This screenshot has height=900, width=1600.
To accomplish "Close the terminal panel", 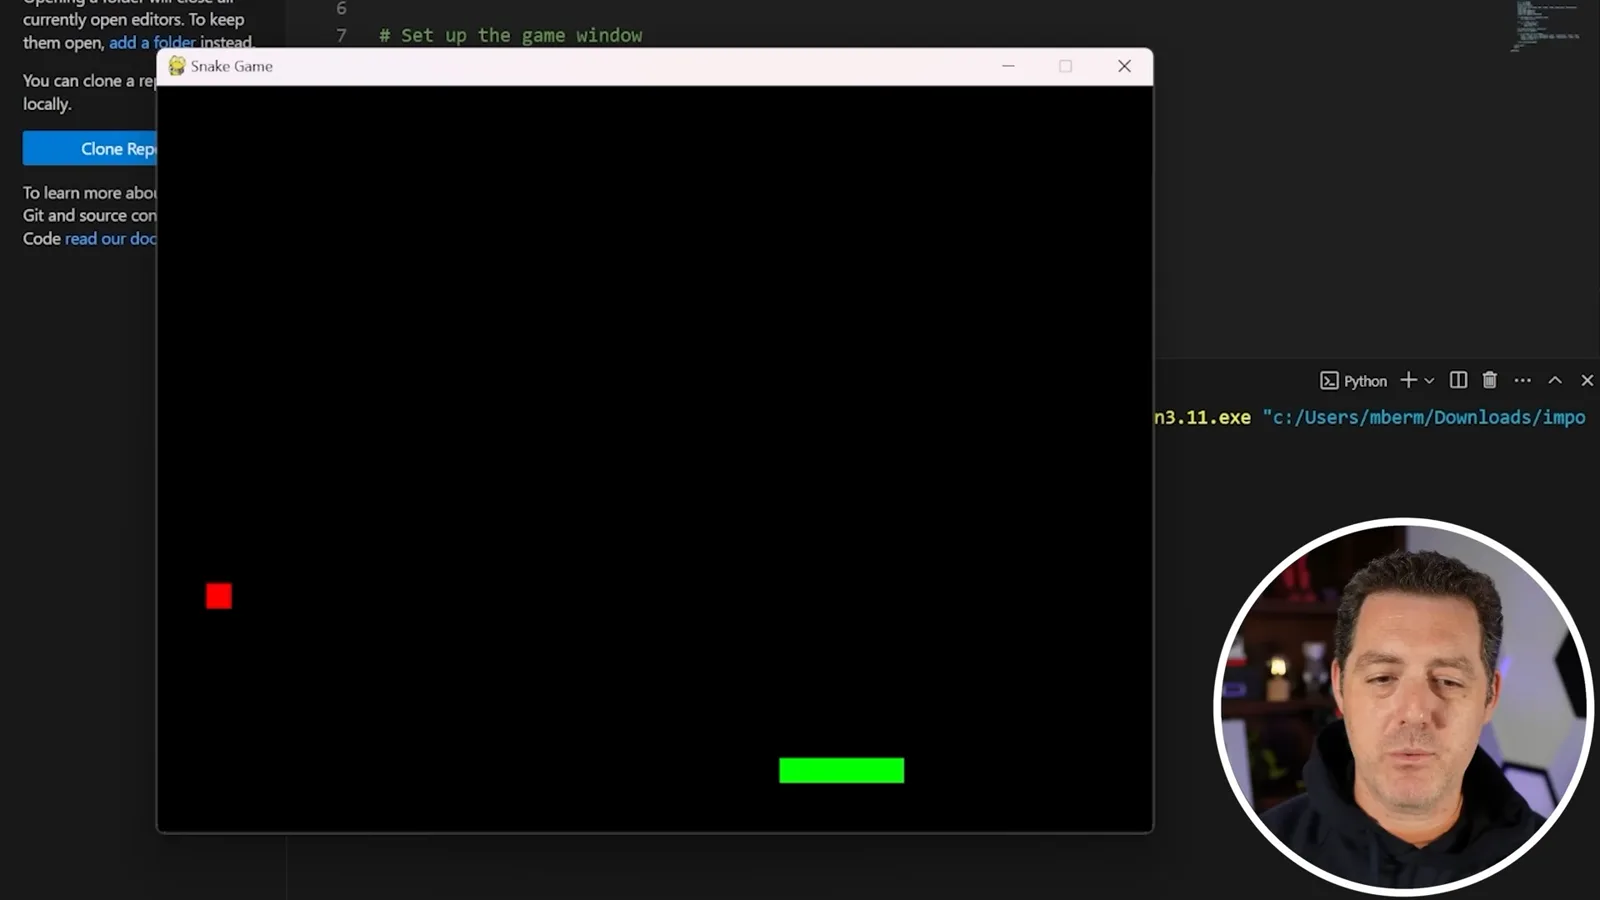I will pyautogui.click(x=1587, y=380).
